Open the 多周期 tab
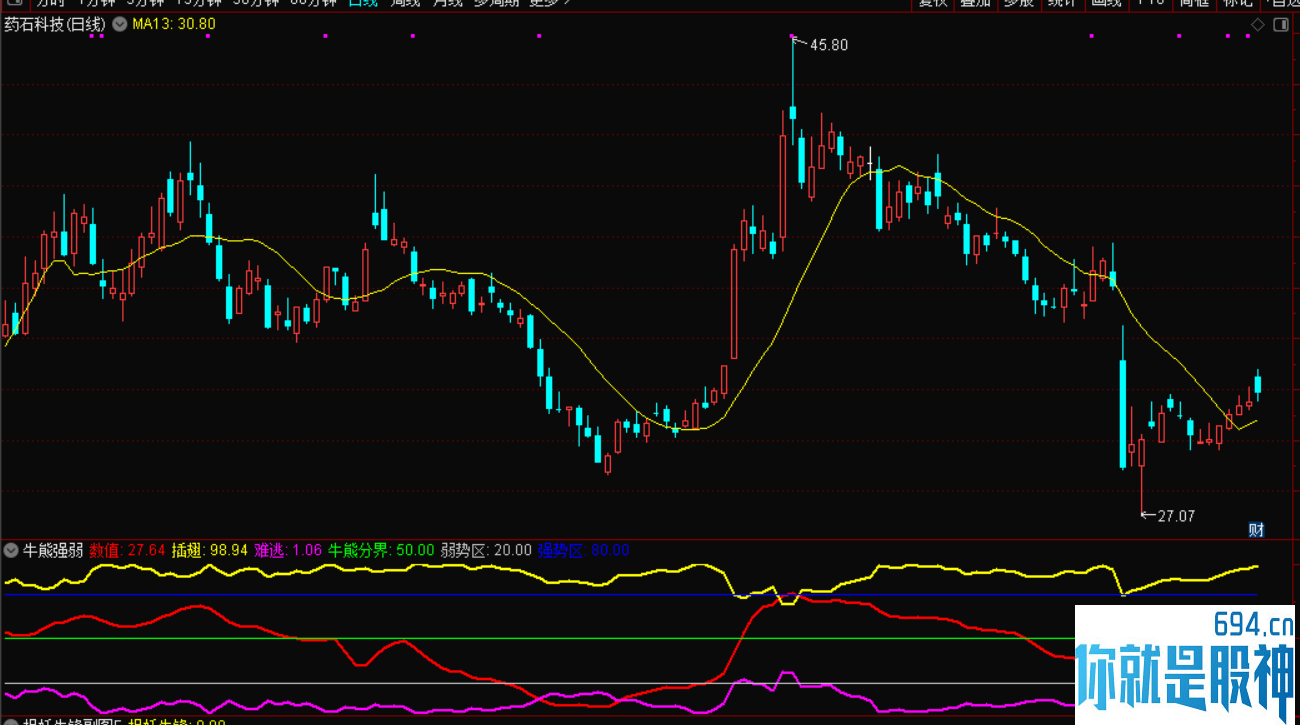The height and width of the screenshot is (725, 1300). point(496,4)
